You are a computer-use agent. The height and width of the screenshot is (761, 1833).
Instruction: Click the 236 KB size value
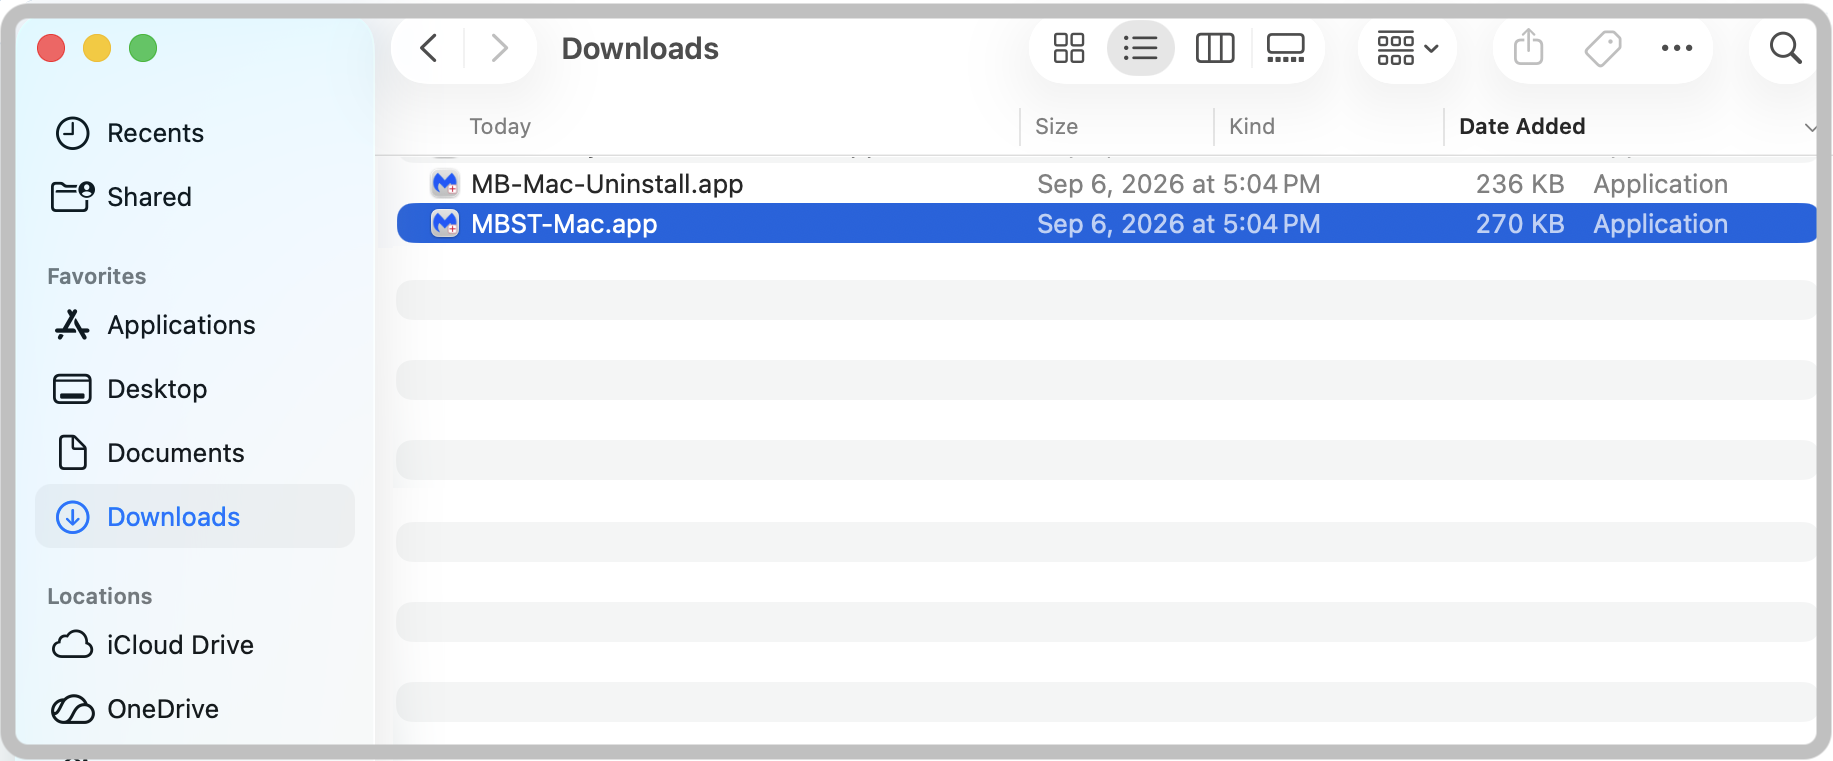[x=1520, y=184]
